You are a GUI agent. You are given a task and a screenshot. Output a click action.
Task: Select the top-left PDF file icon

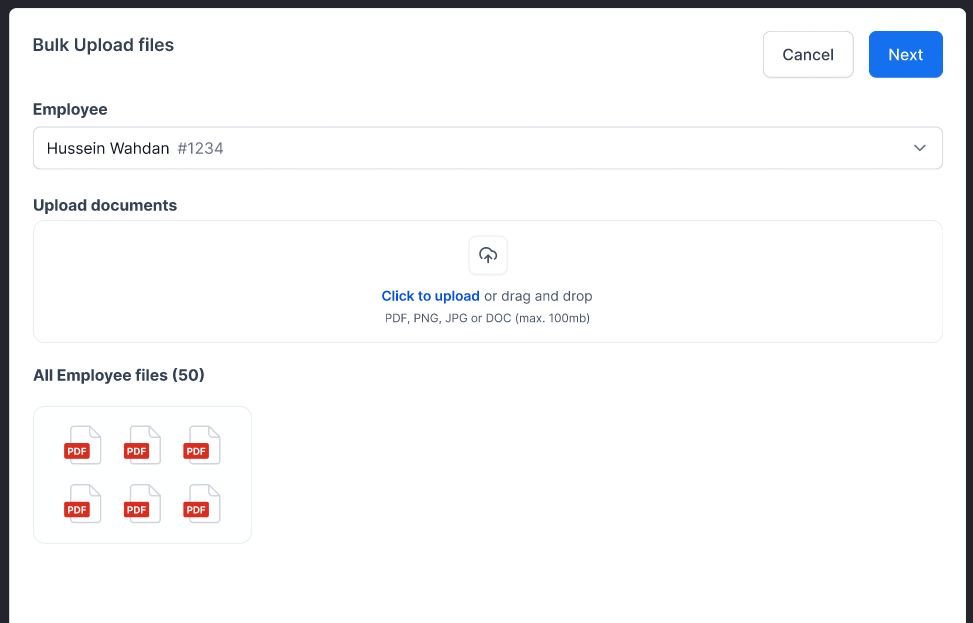(x=83, y=446)
